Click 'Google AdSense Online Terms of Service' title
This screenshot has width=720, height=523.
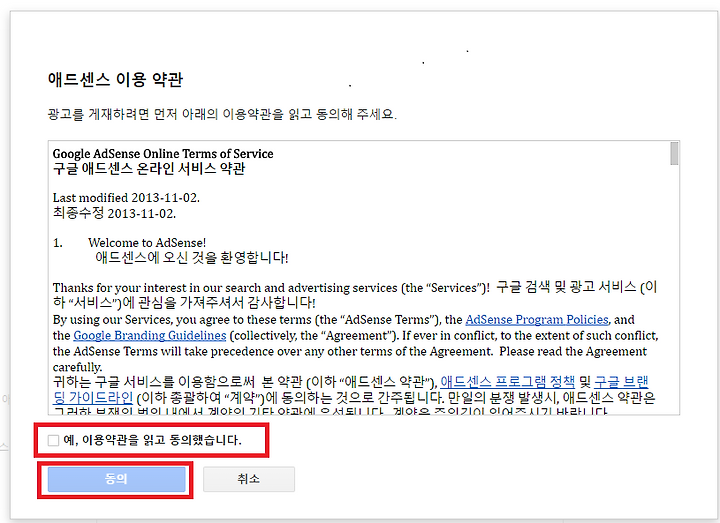[163, 154]
